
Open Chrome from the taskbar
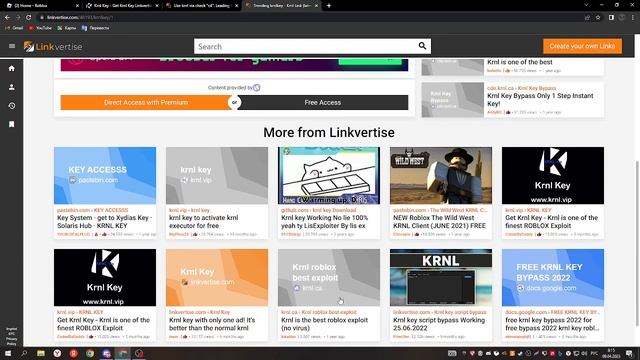tap(90, 353)
